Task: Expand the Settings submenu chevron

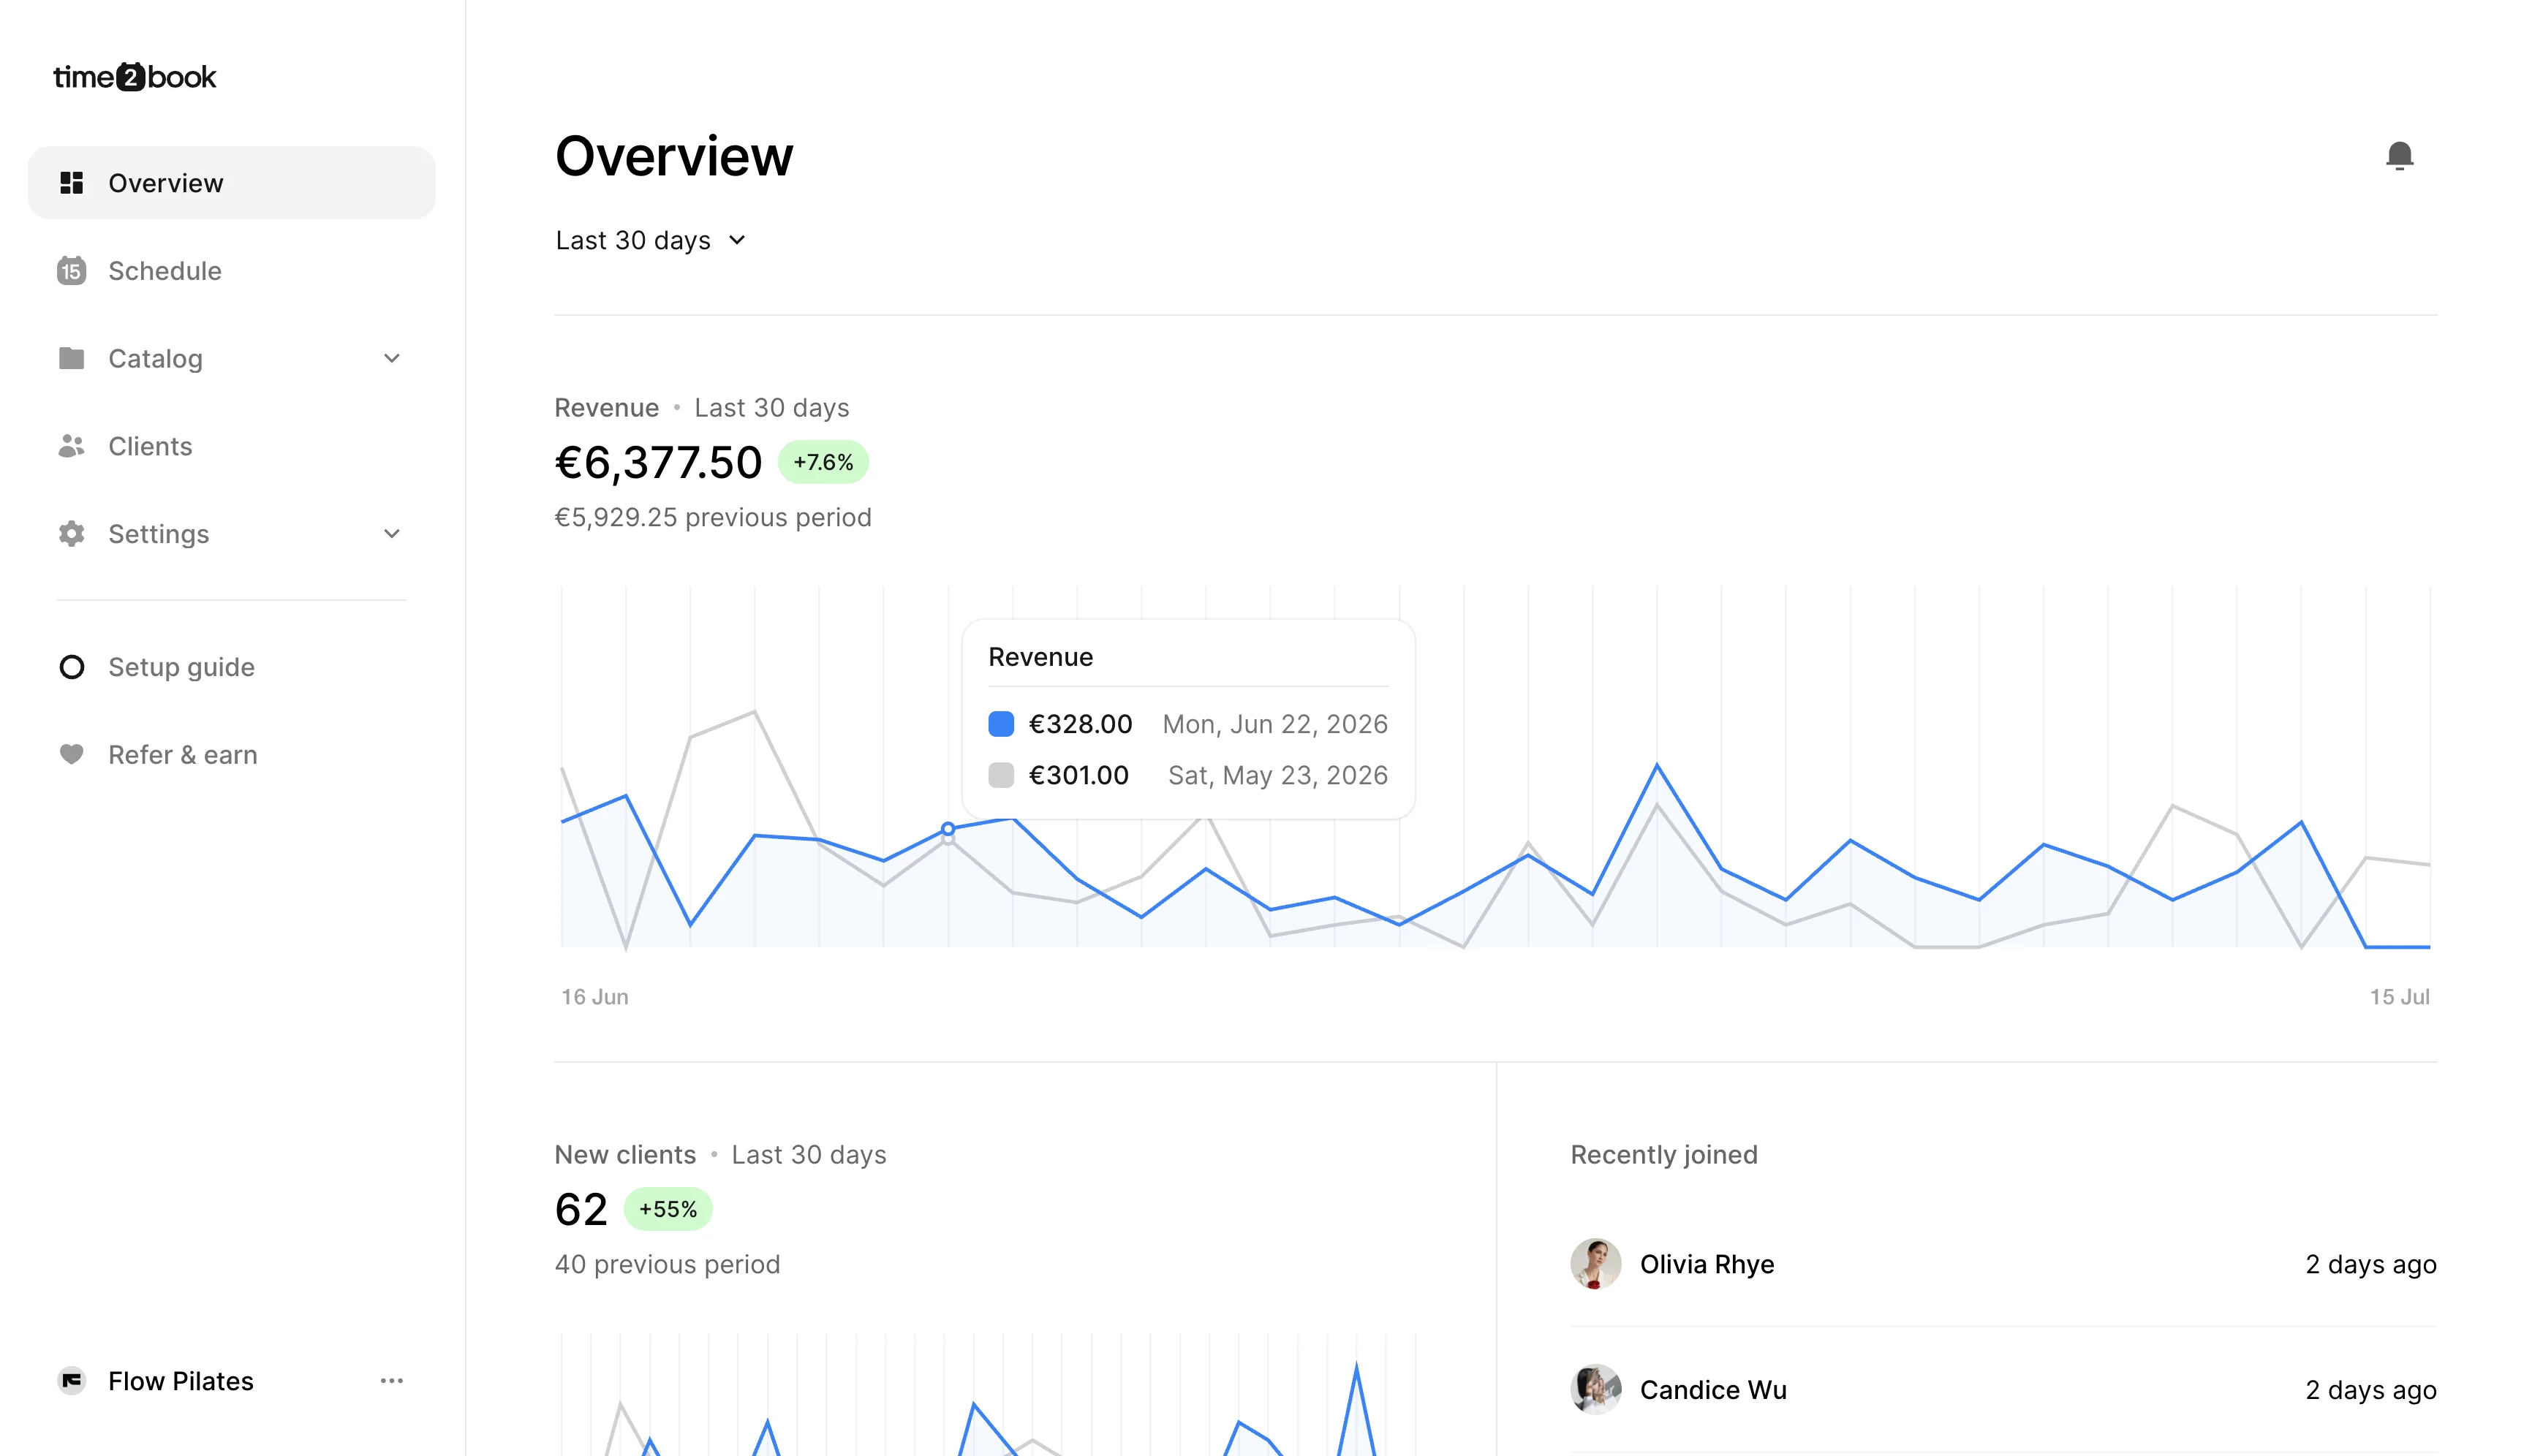Action: 392,534
